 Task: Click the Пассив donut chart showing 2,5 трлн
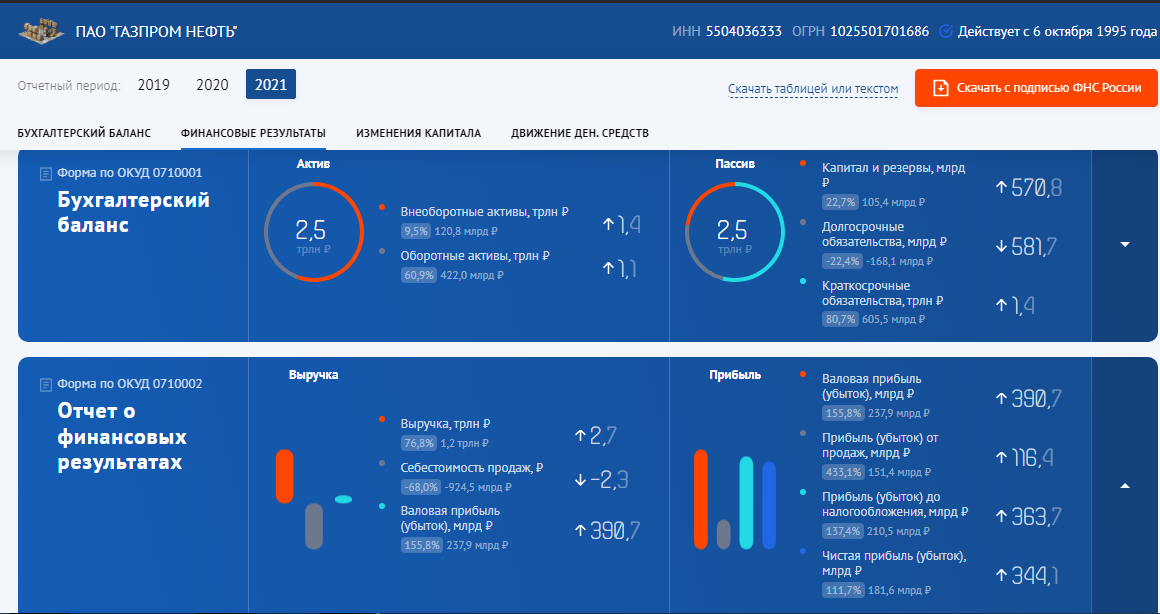(732, 233)
